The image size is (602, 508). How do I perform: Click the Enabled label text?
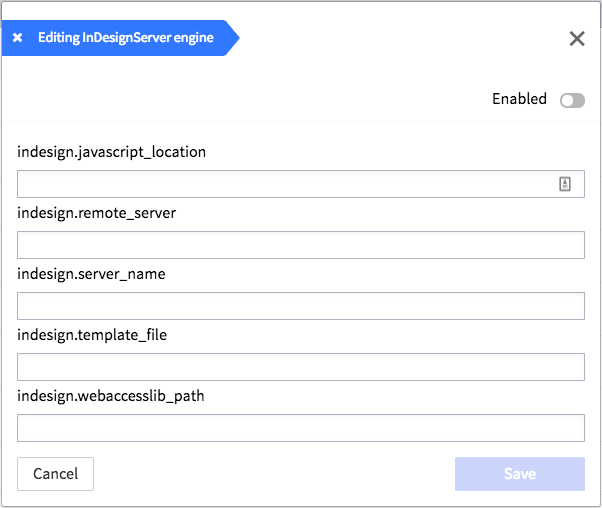pyautogui.click(x=519, y=99)
